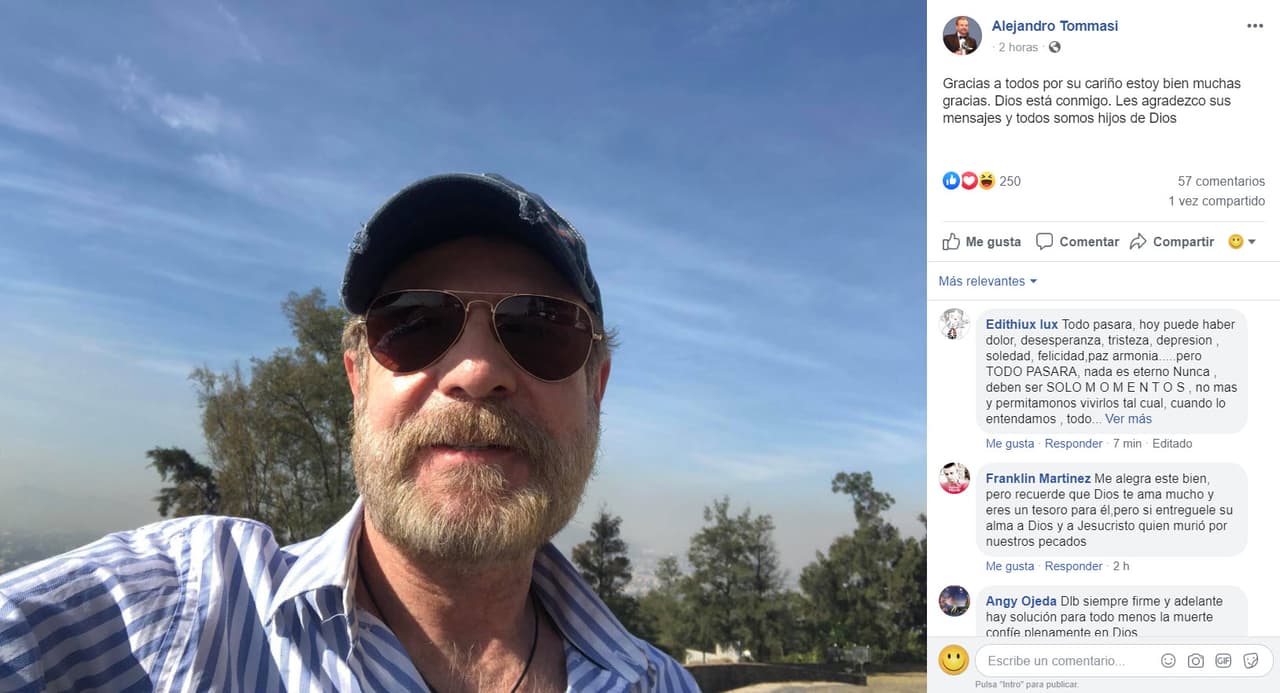Like Franklin Martinez's comment

tap(1009, 565)
